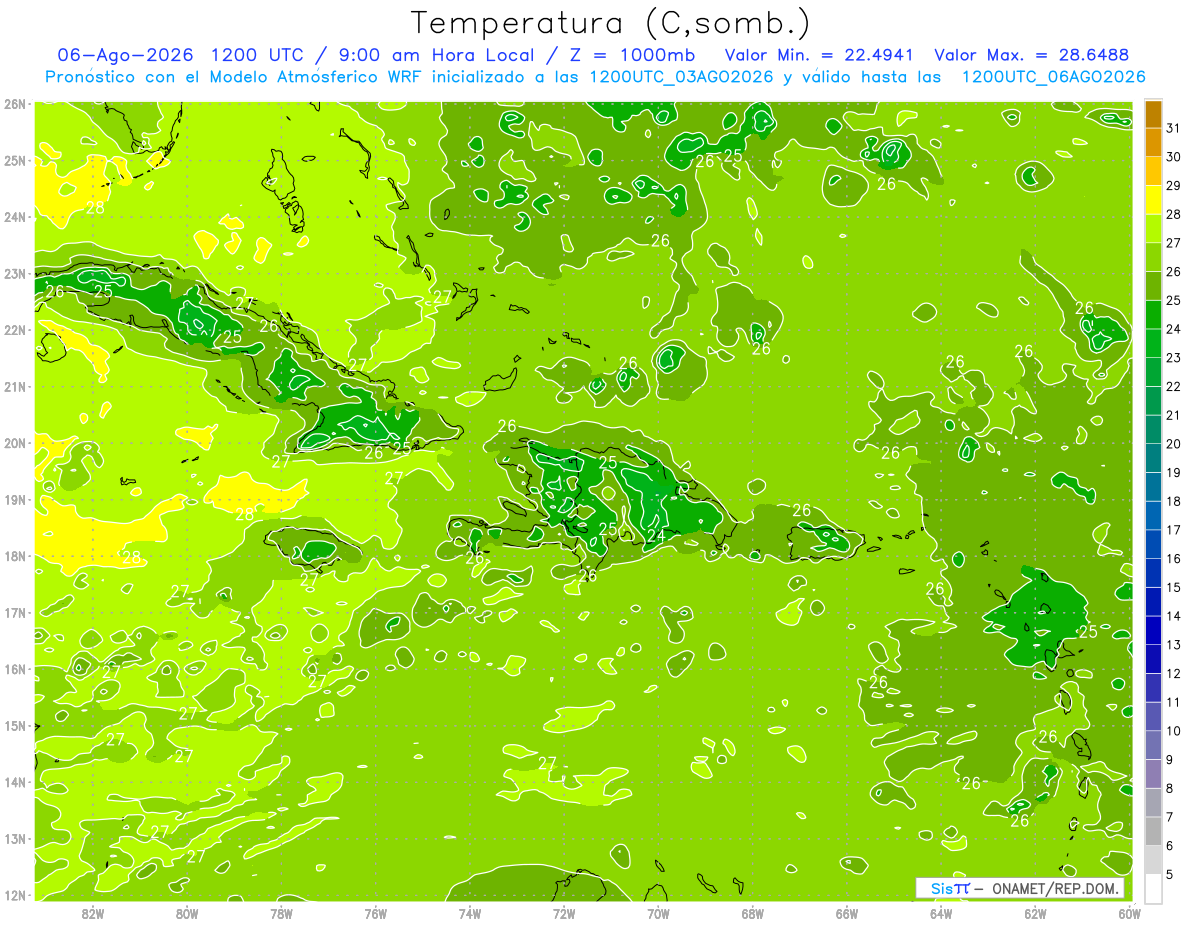Click the 18N latitude axis label

14,556
